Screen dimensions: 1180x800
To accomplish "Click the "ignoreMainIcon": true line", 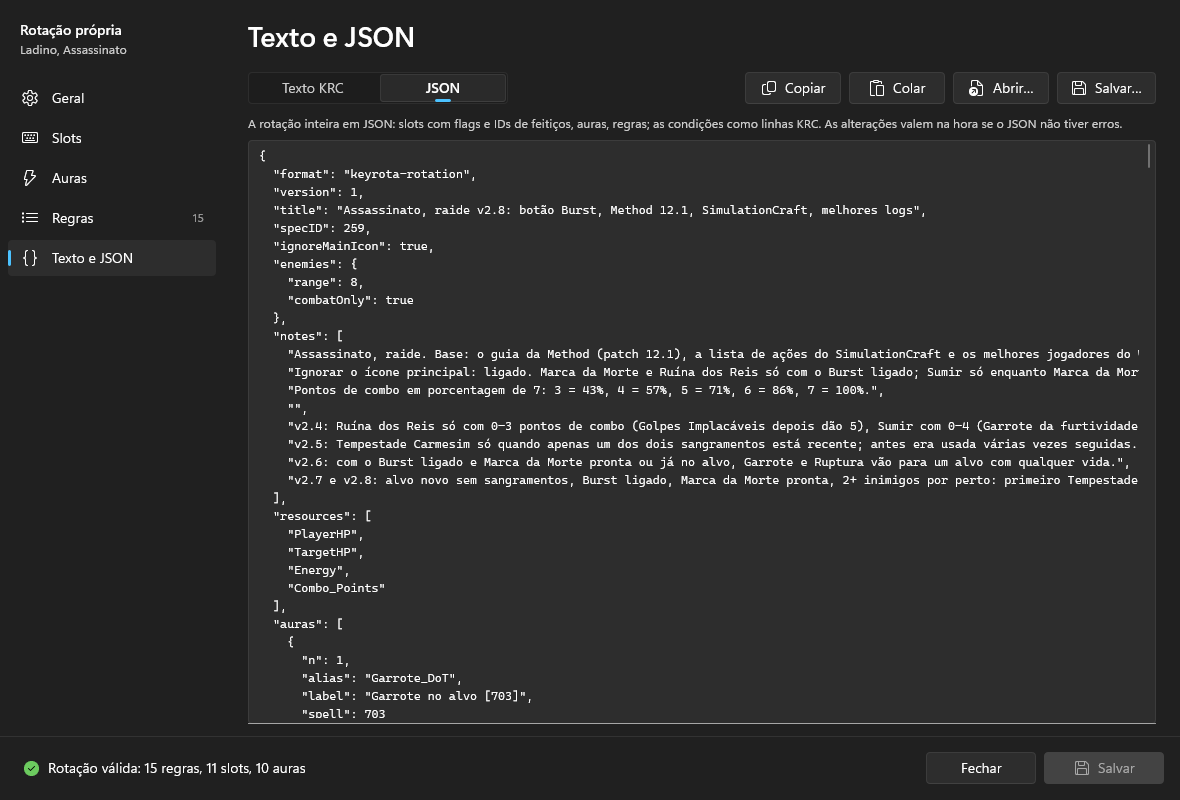I will pyautogui.click(x=354, y=246).
